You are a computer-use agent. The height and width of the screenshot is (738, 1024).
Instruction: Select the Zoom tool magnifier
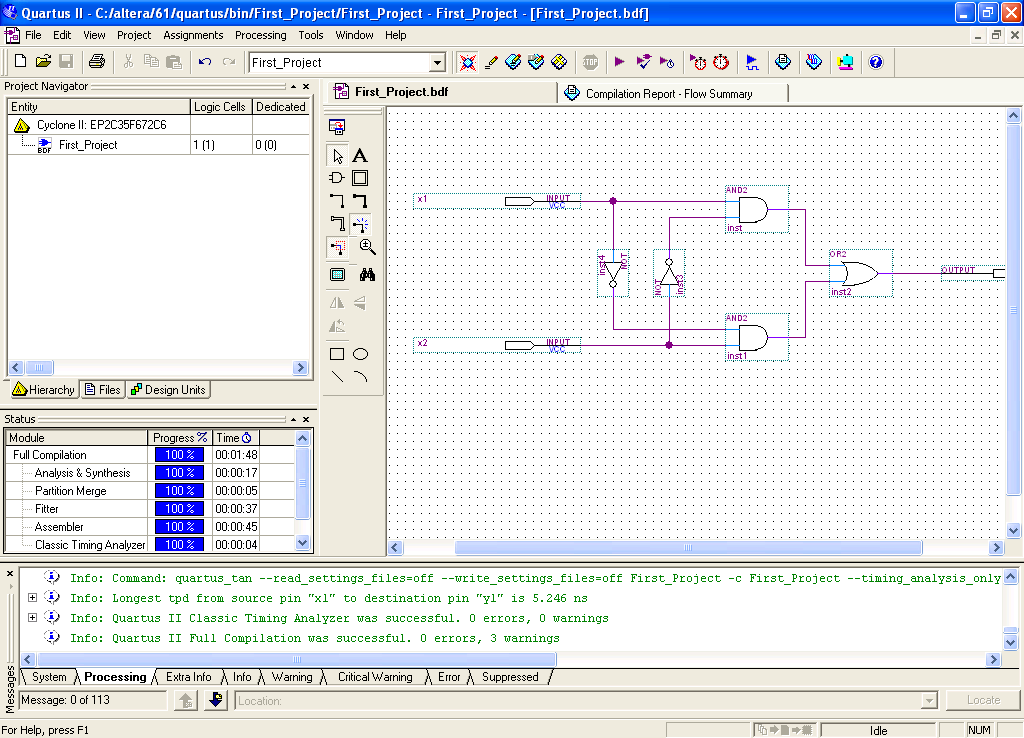(x=367, y=247)
